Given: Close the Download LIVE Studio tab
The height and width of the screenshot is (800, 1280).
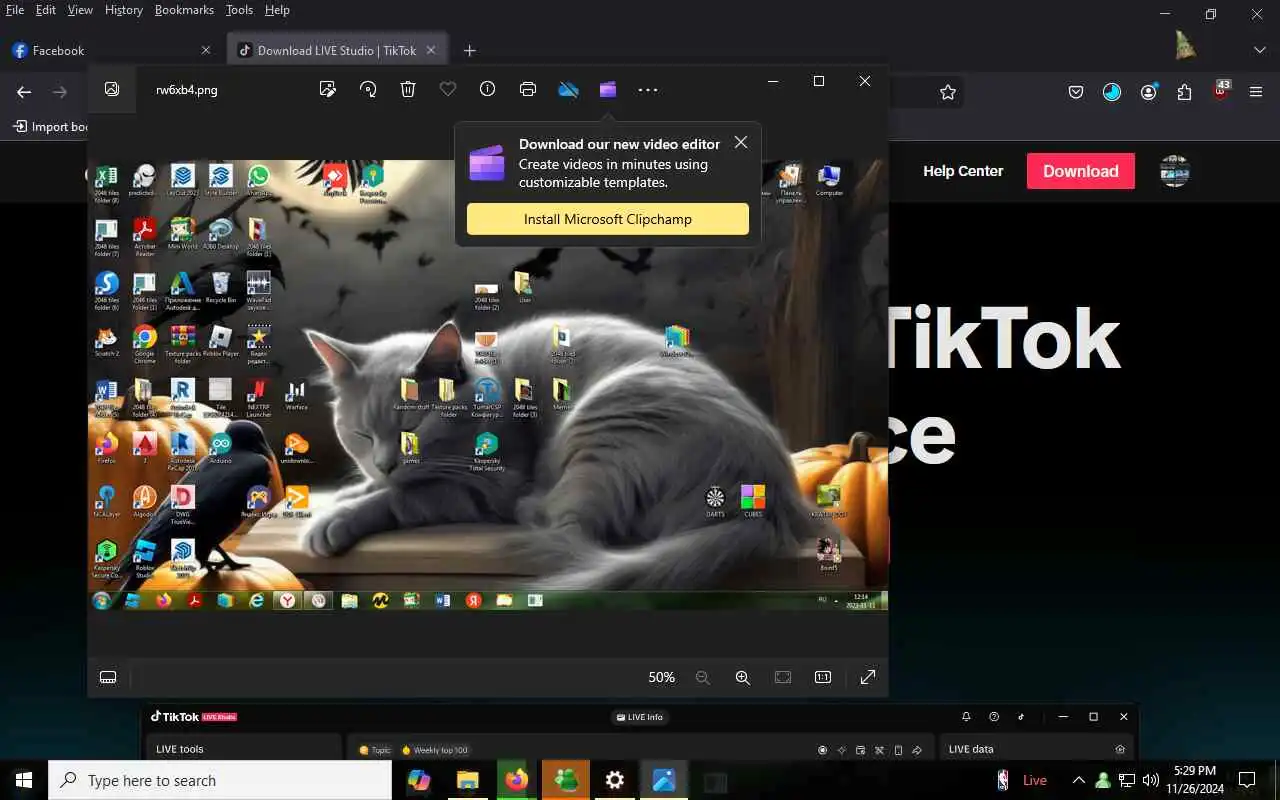Looking at the screenshot, I should point(431,50).
